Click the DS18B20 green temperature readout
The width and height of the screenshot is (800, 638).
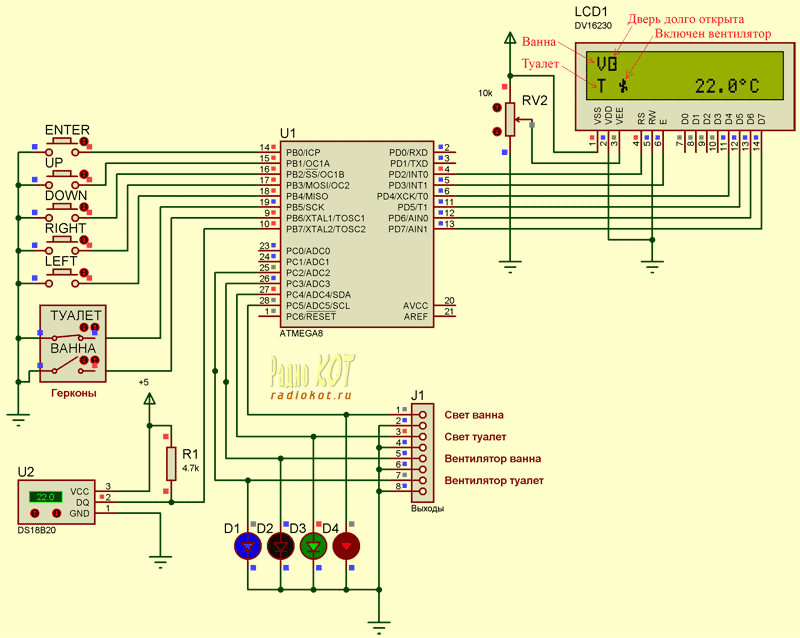pos(45,496)
